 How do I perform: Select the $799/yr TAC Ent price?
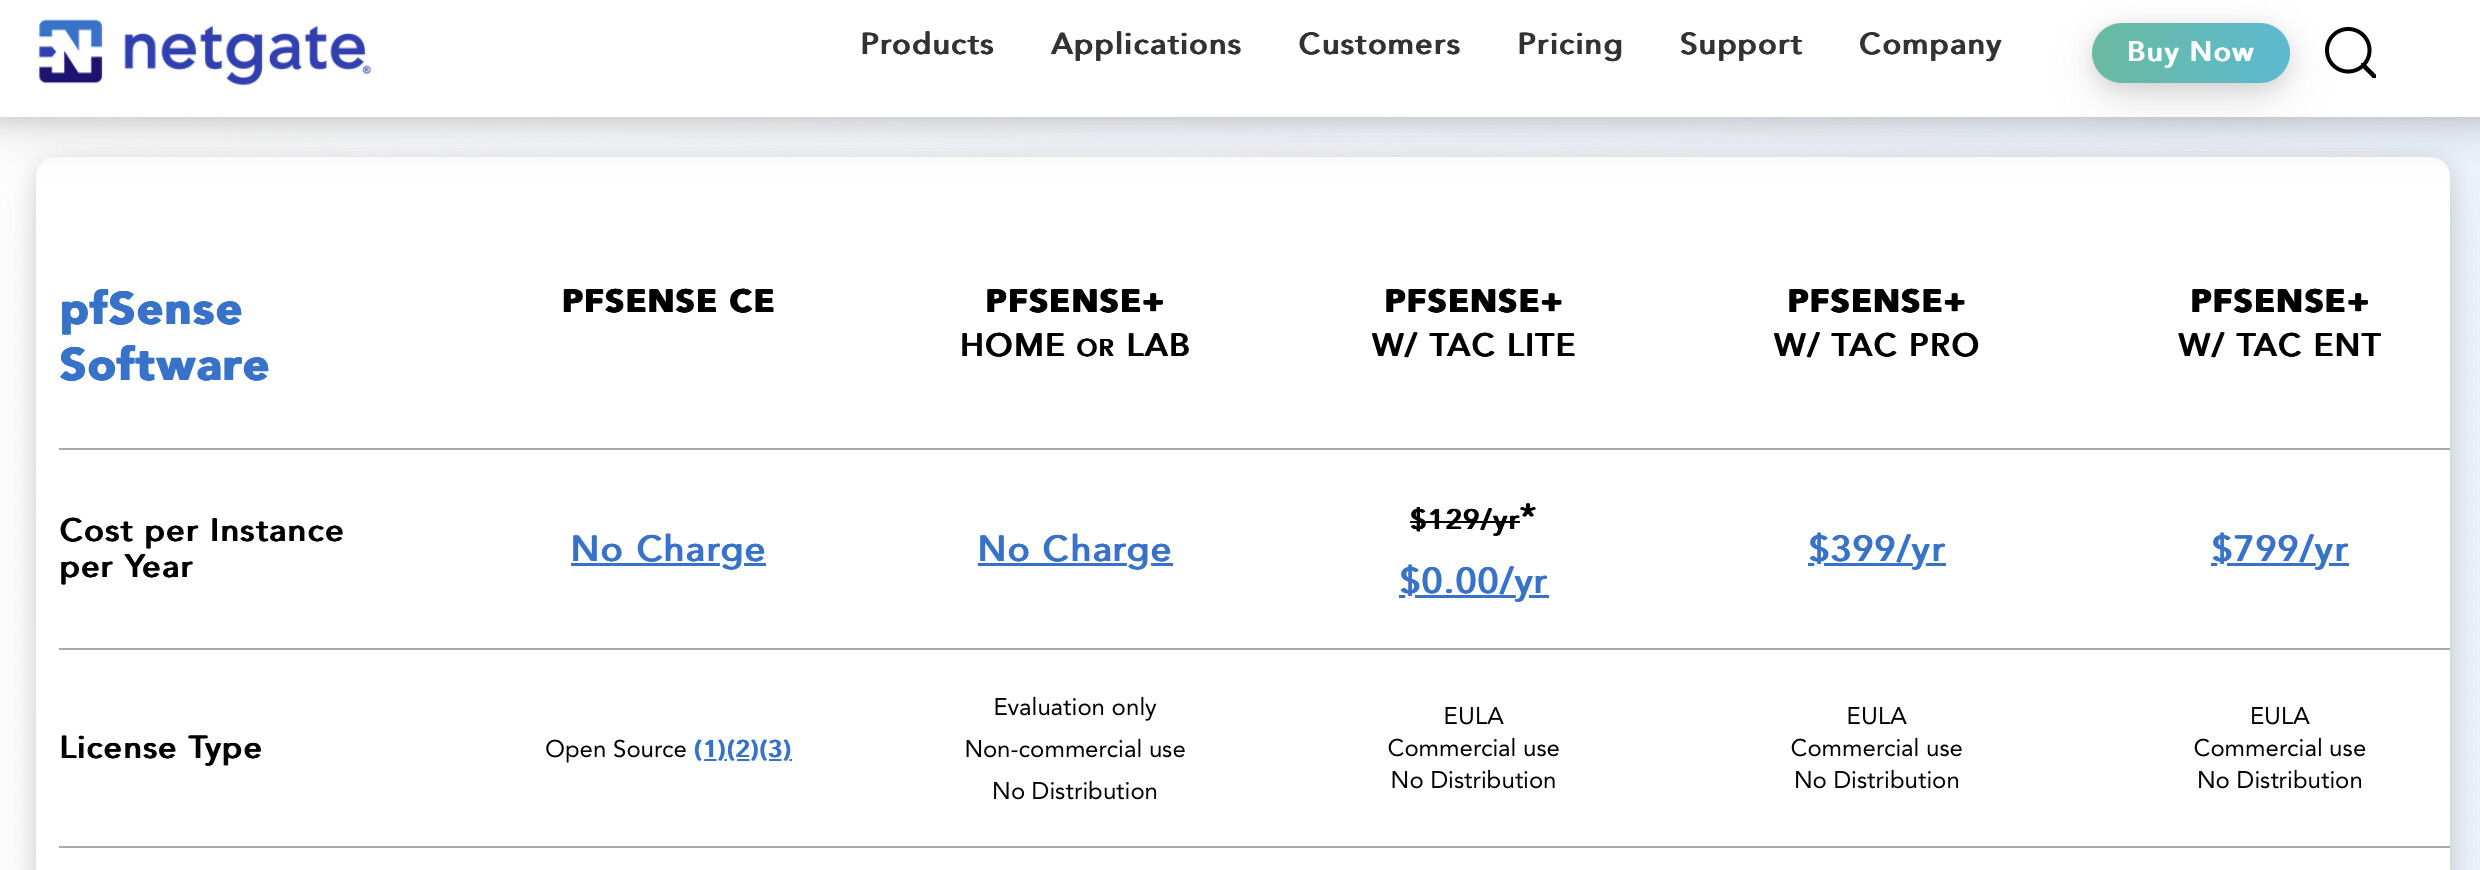(x=2280, y=549)
